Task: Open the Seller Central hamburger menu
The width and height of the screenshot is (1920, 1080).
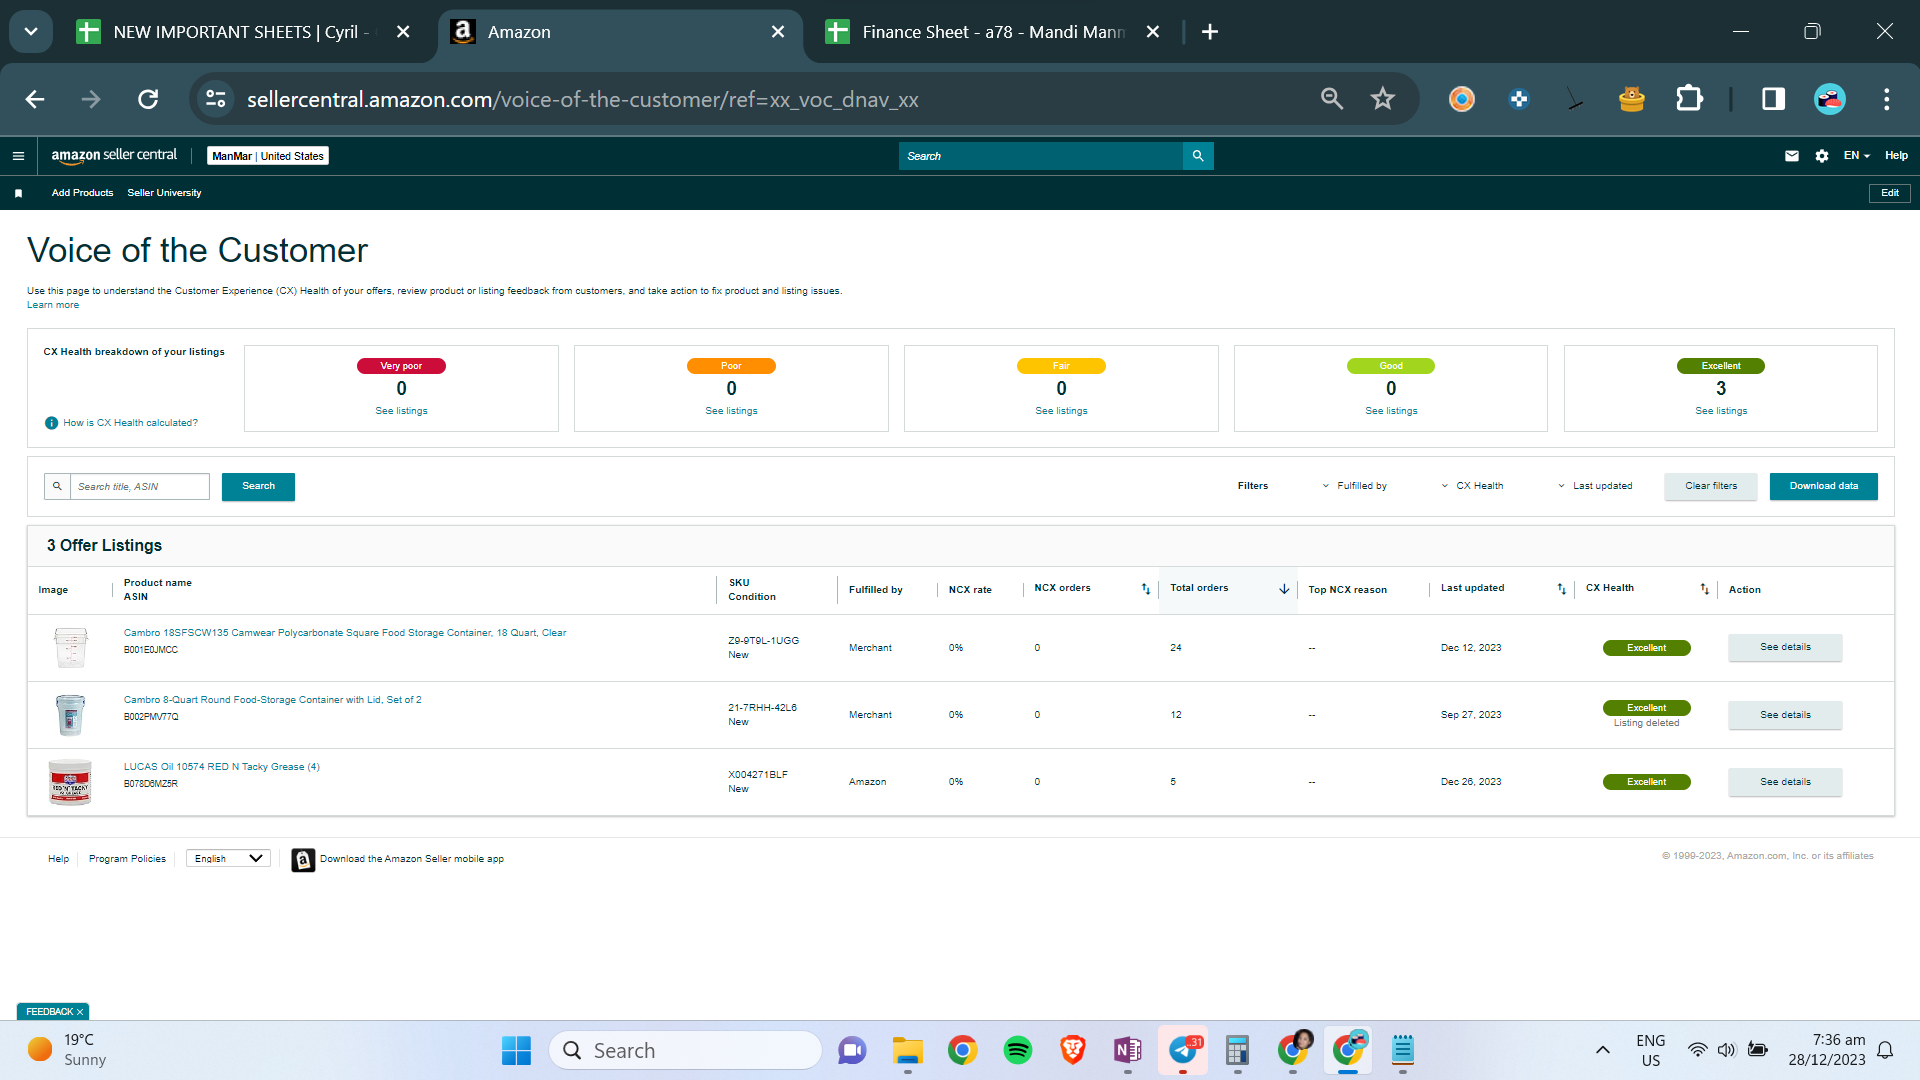Action: click(x=18, y=156)
